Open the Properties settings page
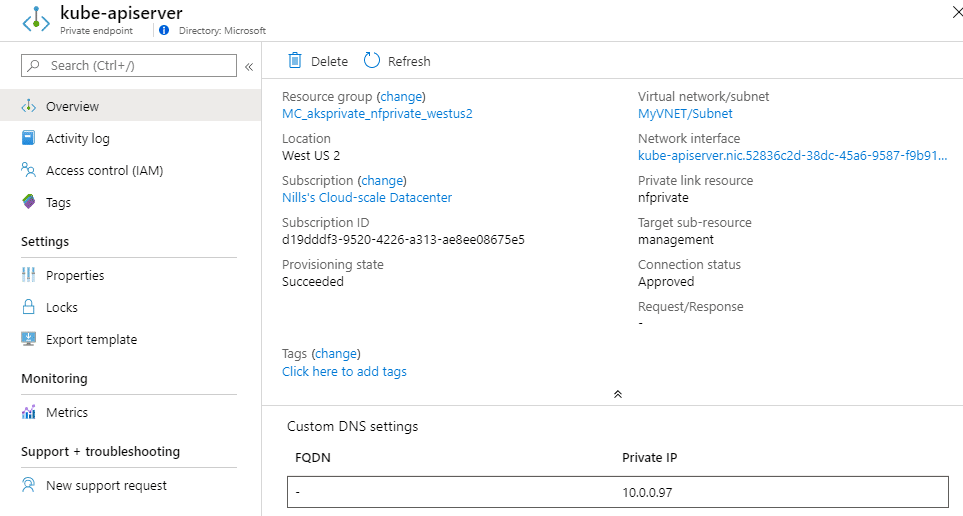Image resolution: width=963 pixels, height=516 pixels. (x=75, y=275)
